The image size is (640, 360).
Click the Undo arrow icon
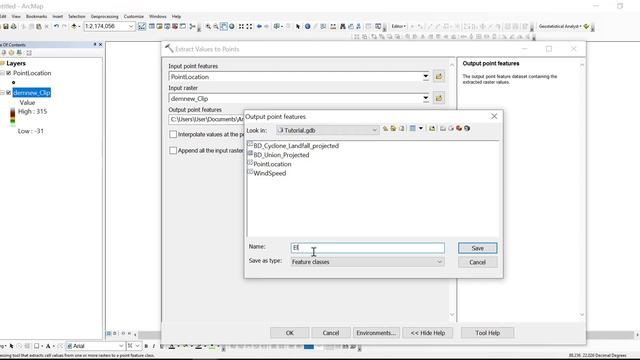click(56, 27)
